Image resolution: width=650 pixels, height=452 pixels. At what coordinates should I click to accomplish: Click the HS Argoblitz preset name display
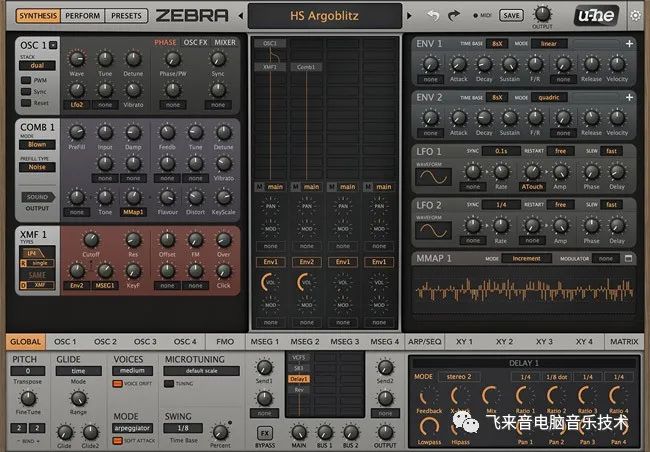(x=325, y=16)
